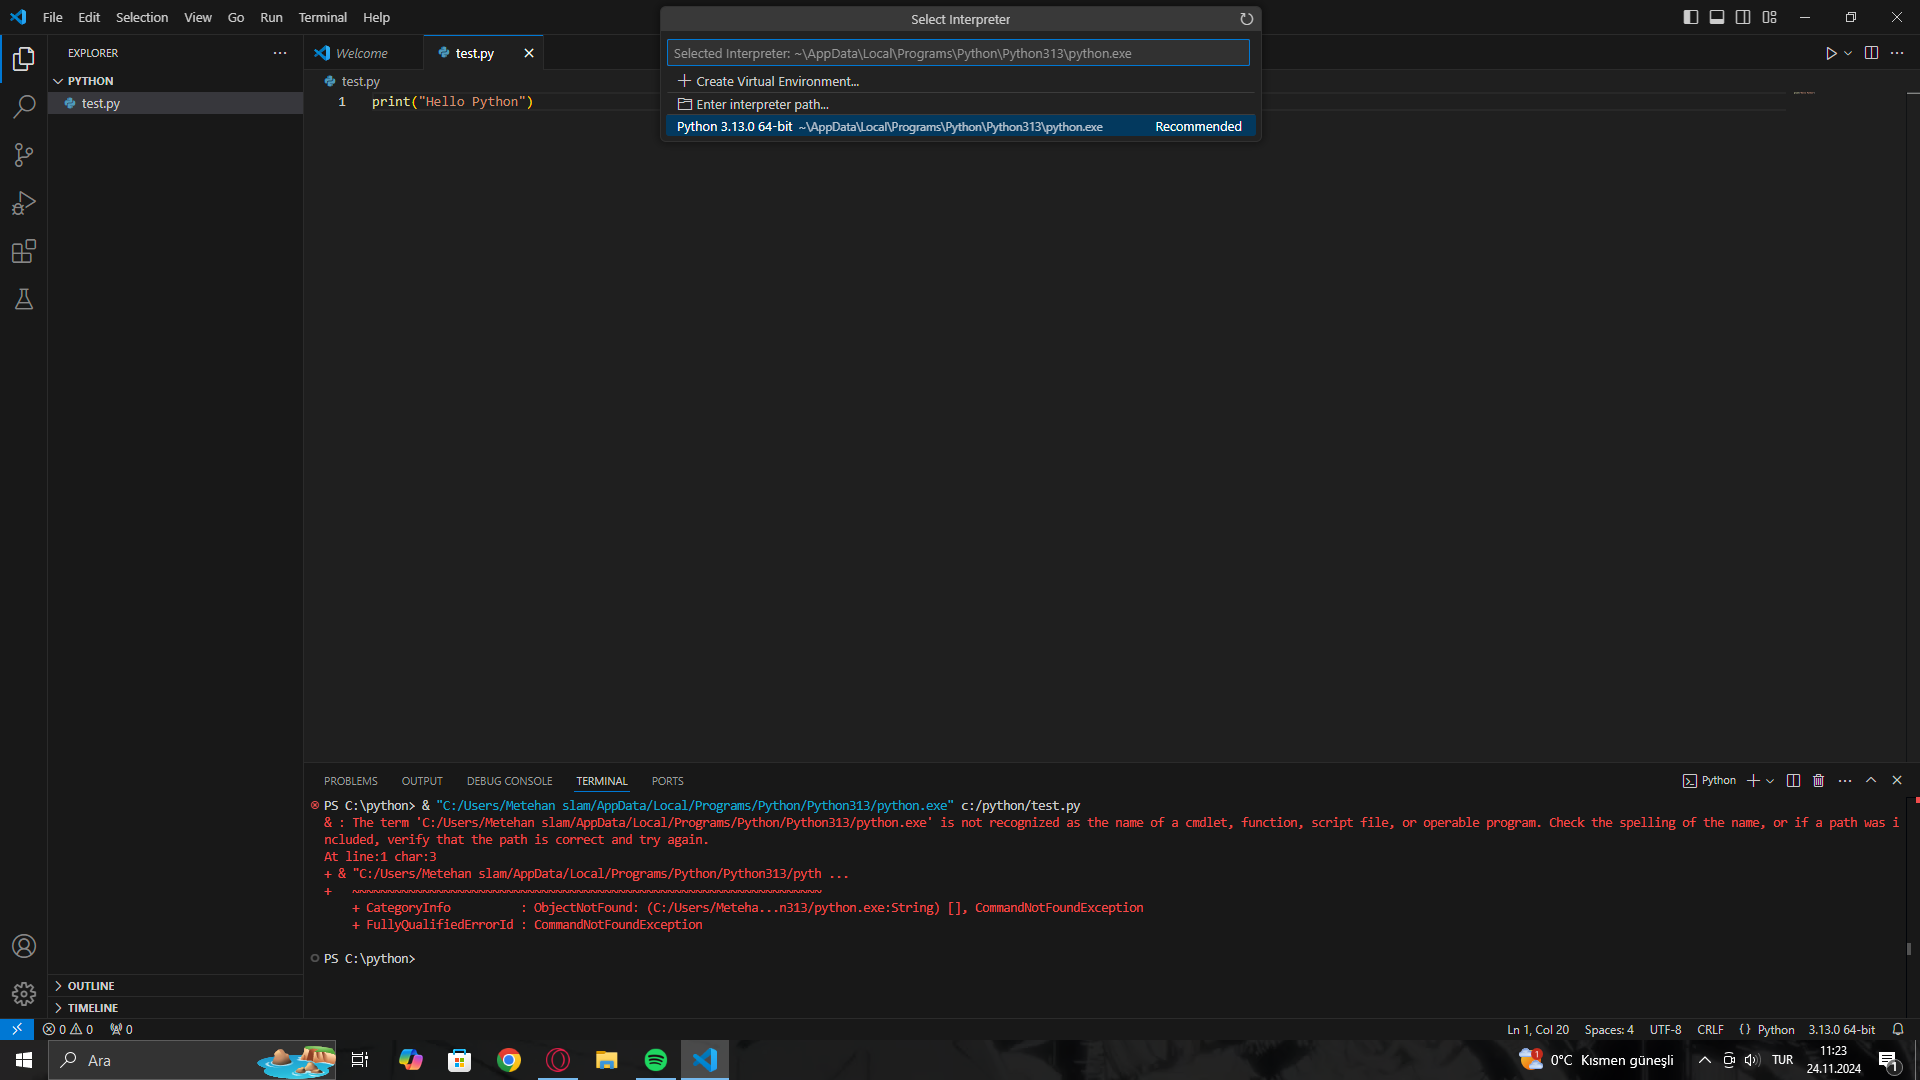Screen dimensions: 1920x1080
Task: Click the Selected Interpreter input field
Action: [x=957, y=53]
